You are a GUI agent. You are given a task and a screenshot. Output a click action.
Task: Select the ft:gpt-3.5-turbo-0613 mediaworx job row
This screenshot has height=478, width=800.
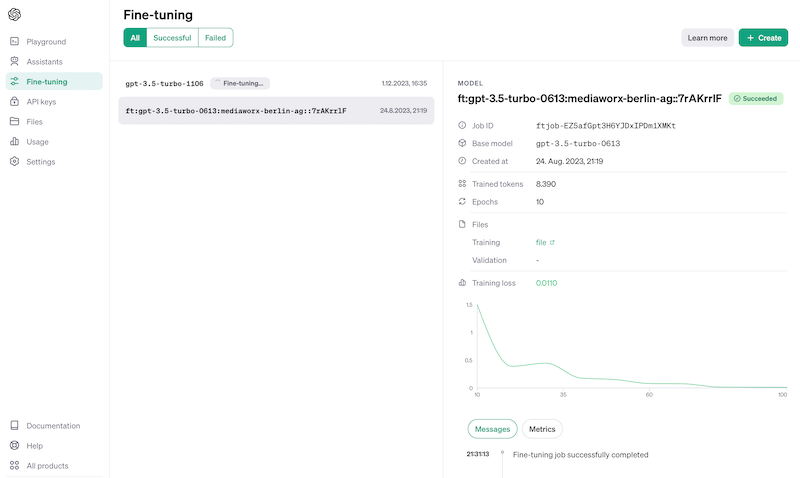click(x=276, y=111)
